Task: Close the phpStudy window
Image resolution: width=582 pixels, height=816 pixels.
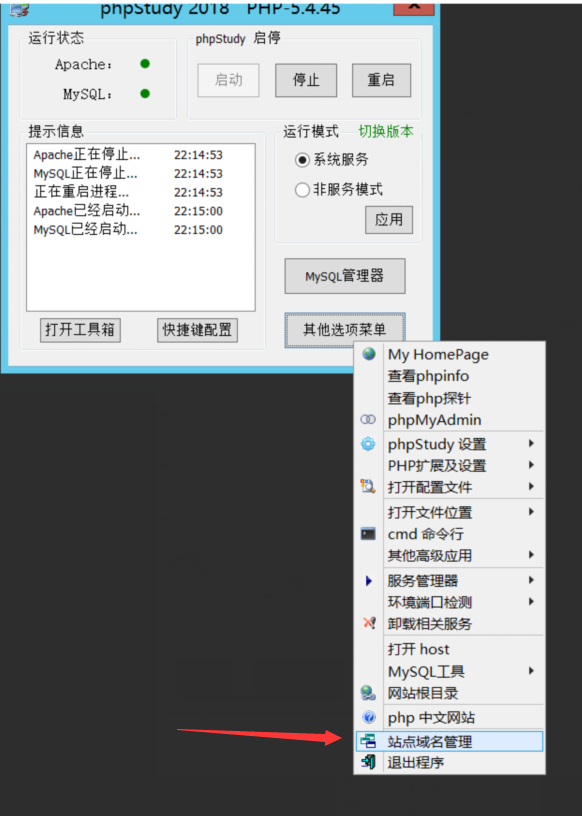Action: click(x=414, y=7)
